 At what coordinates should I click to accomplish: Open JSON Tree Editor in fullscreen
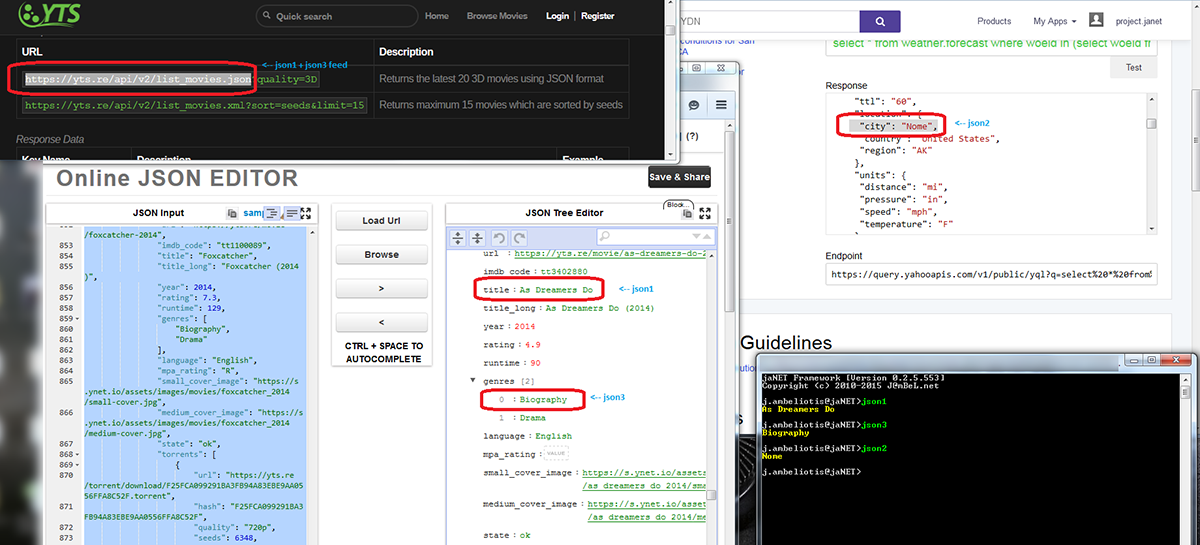tap(705, 213)
